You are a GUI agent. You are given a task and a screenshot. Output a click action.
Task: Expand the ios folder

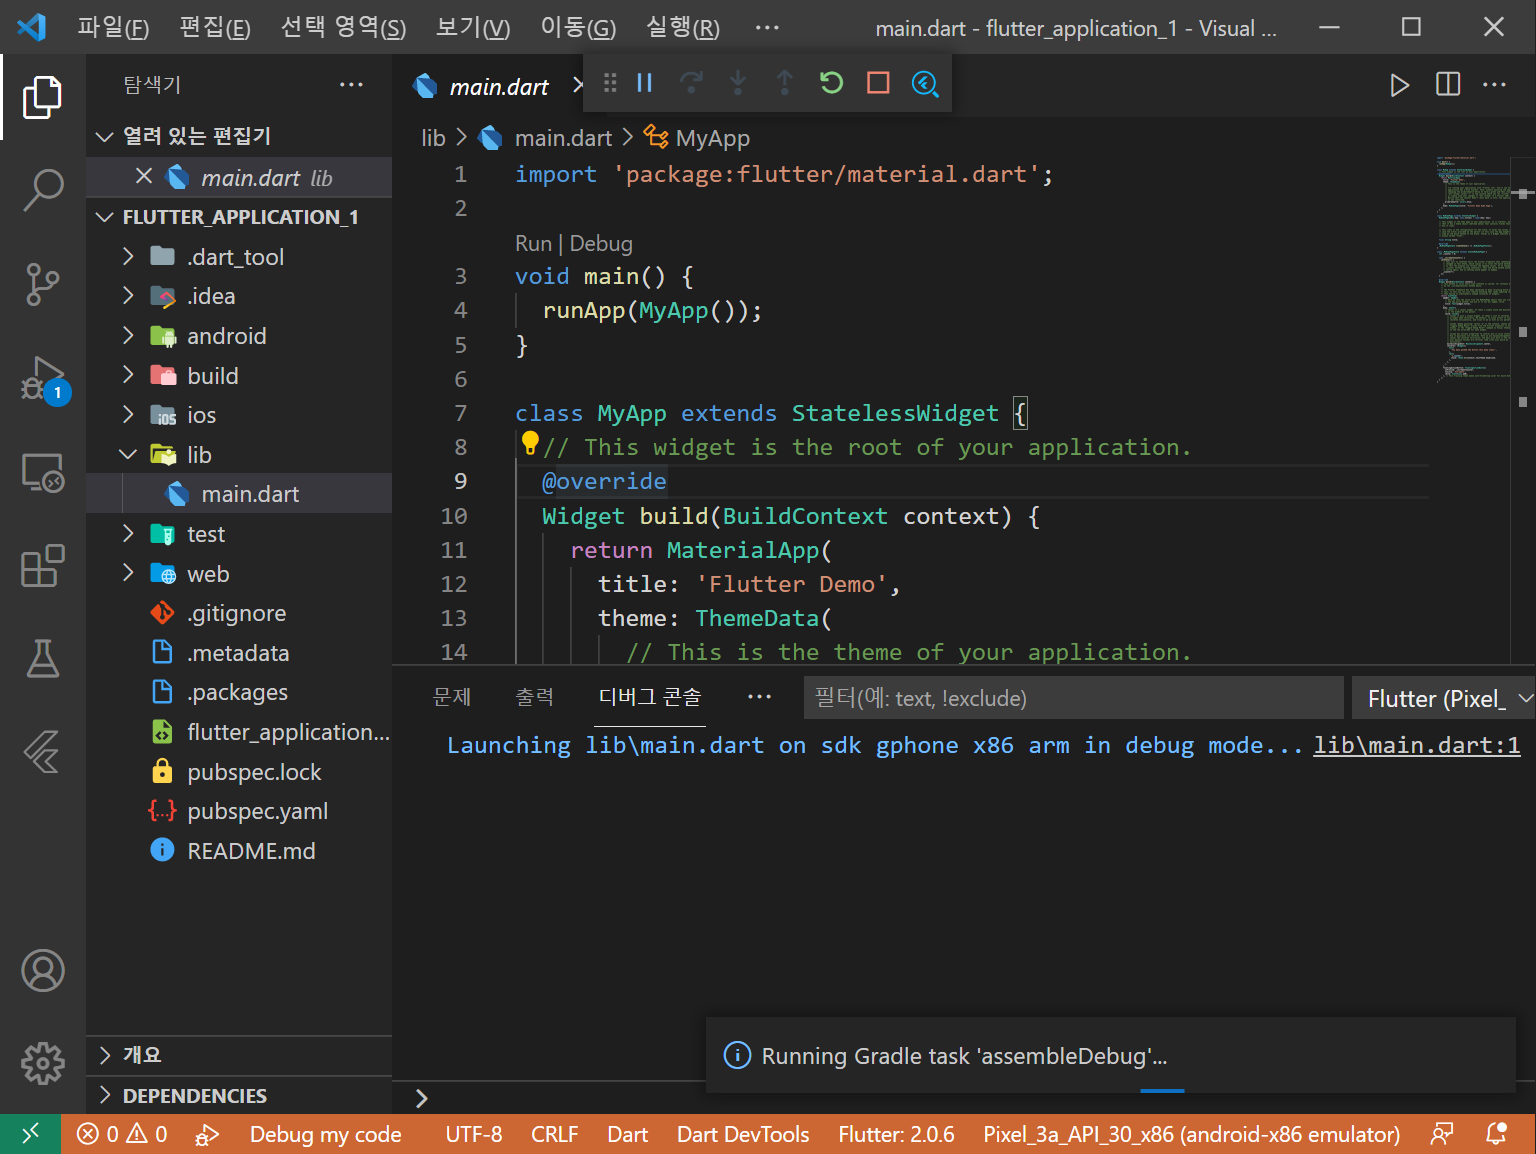[x=128, y=415]
